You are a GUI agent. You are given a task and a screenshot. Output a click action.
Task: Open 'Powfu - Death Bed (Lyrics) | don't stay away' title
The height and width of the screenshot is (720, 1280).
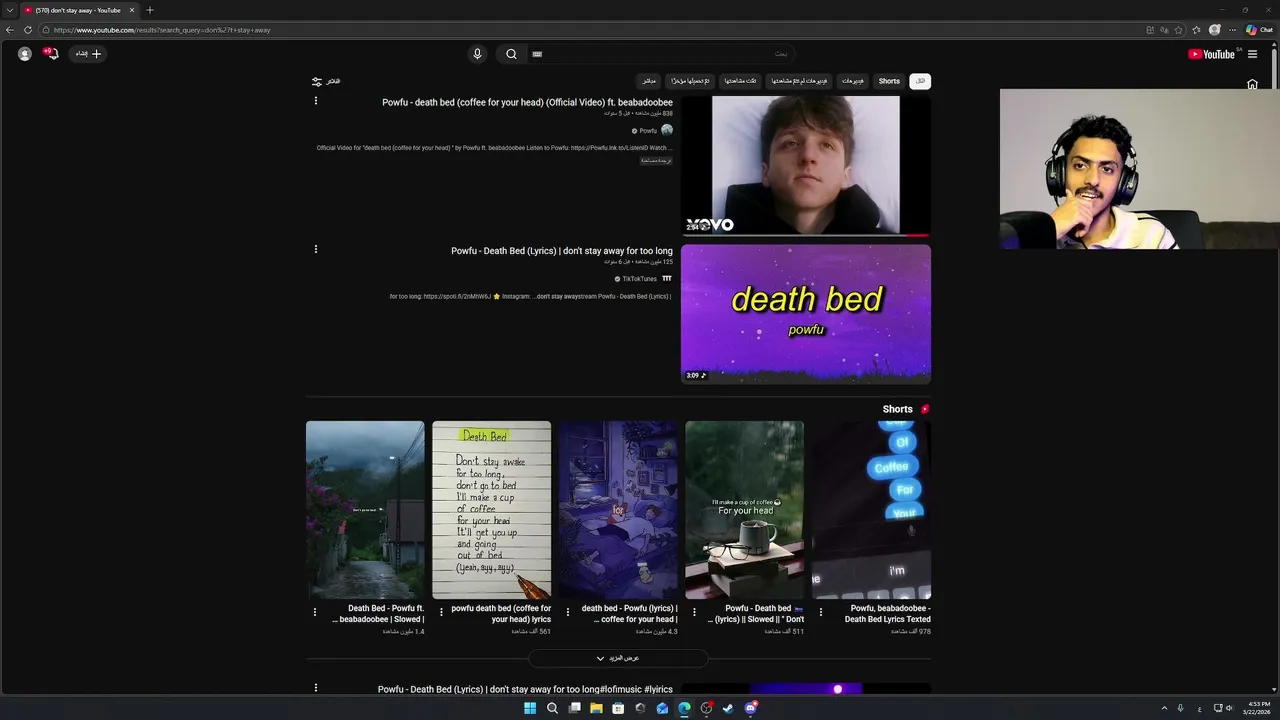pyautogui.click(x=562, y=251)
